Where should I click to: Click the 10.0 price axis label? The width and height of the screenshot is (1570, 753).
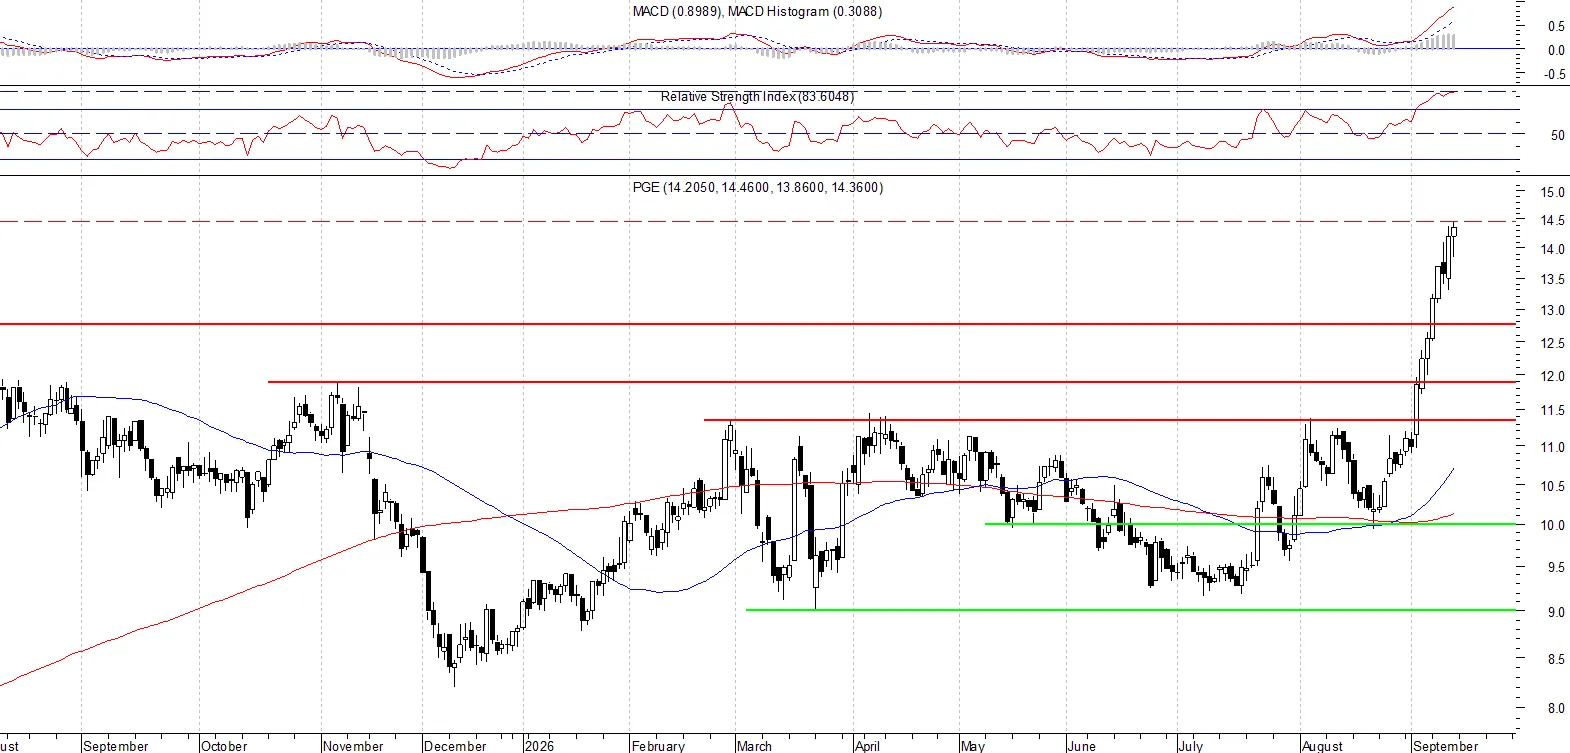pos(1553,525)
